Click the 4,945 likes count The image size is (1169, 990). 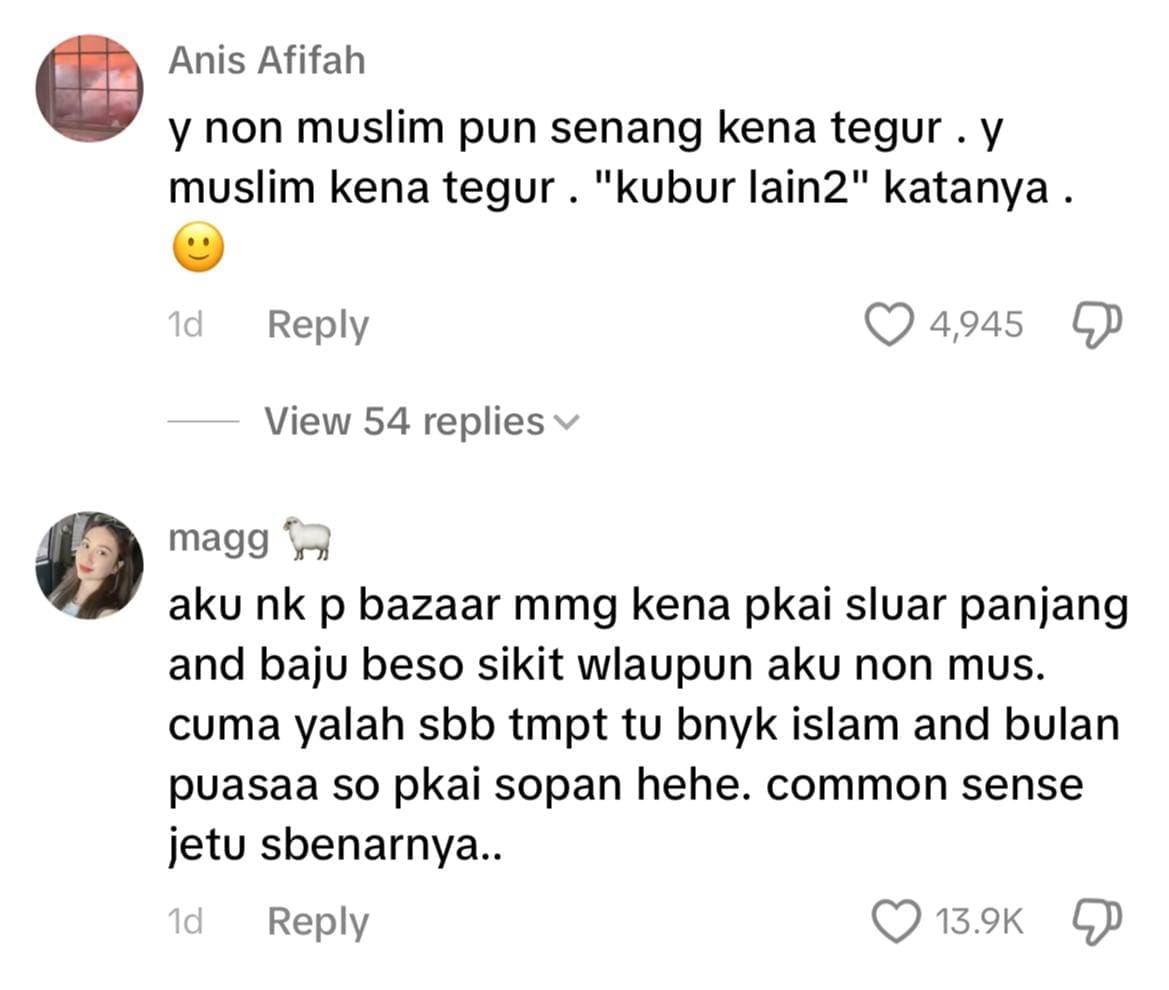coord(976,324)
